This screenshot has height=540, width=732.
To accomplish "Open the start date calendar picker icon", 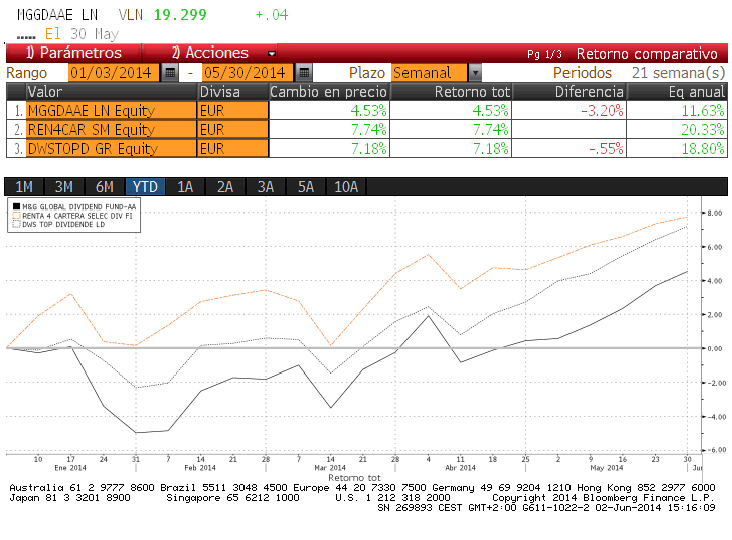I will 169,73.
